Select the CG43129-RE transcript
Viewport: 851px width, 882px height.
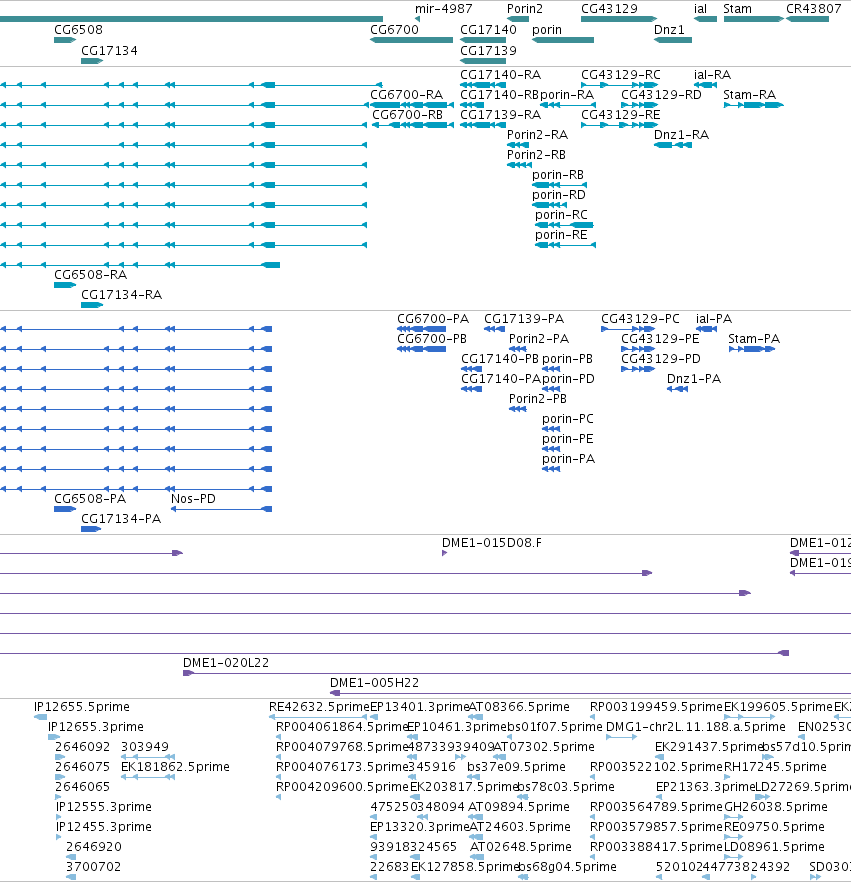point(620,115)
